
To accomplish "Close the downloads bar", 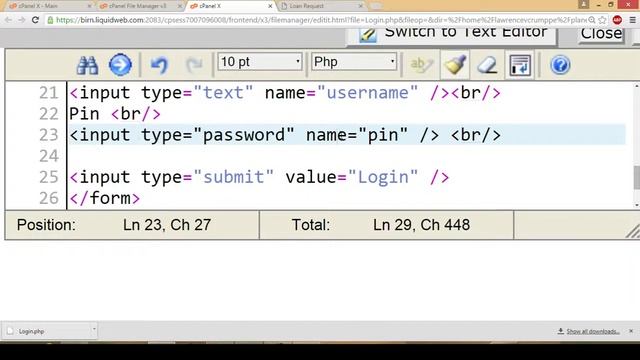I will pyautogui.click(x=631, y=331).
